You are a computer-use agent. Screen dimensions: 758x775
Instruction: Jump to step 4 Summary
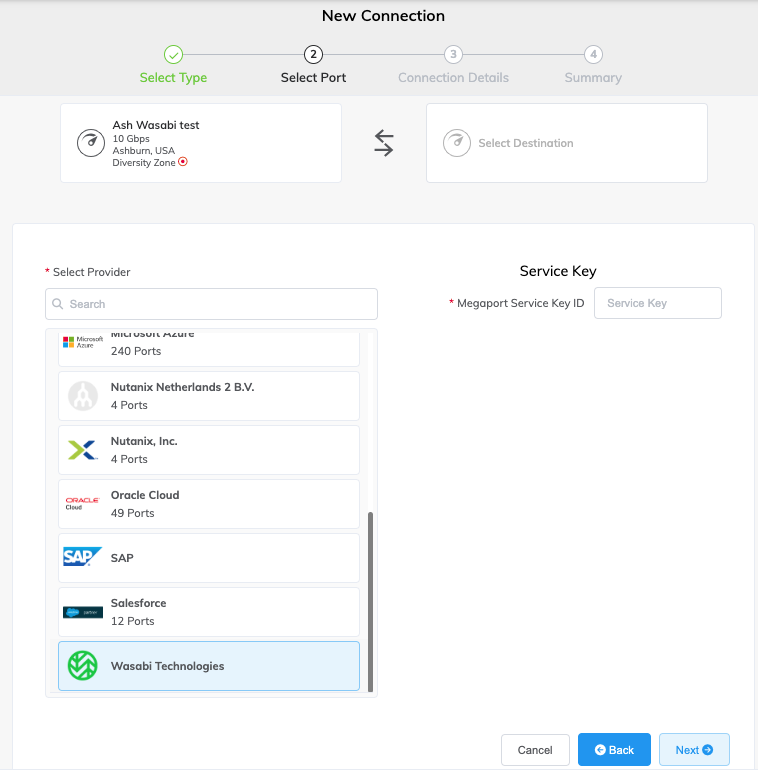click(x=593, y=55)
